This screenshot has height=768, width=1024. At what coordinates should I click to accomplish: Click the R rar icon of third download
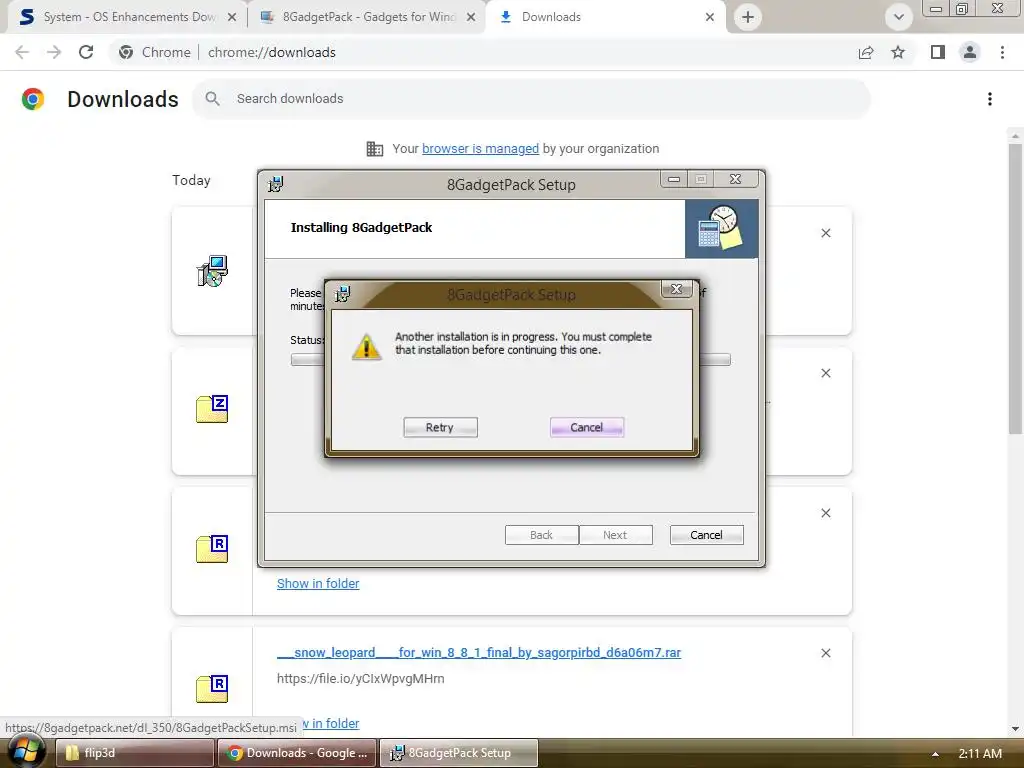pyautogui.click(x=212, y=549)
